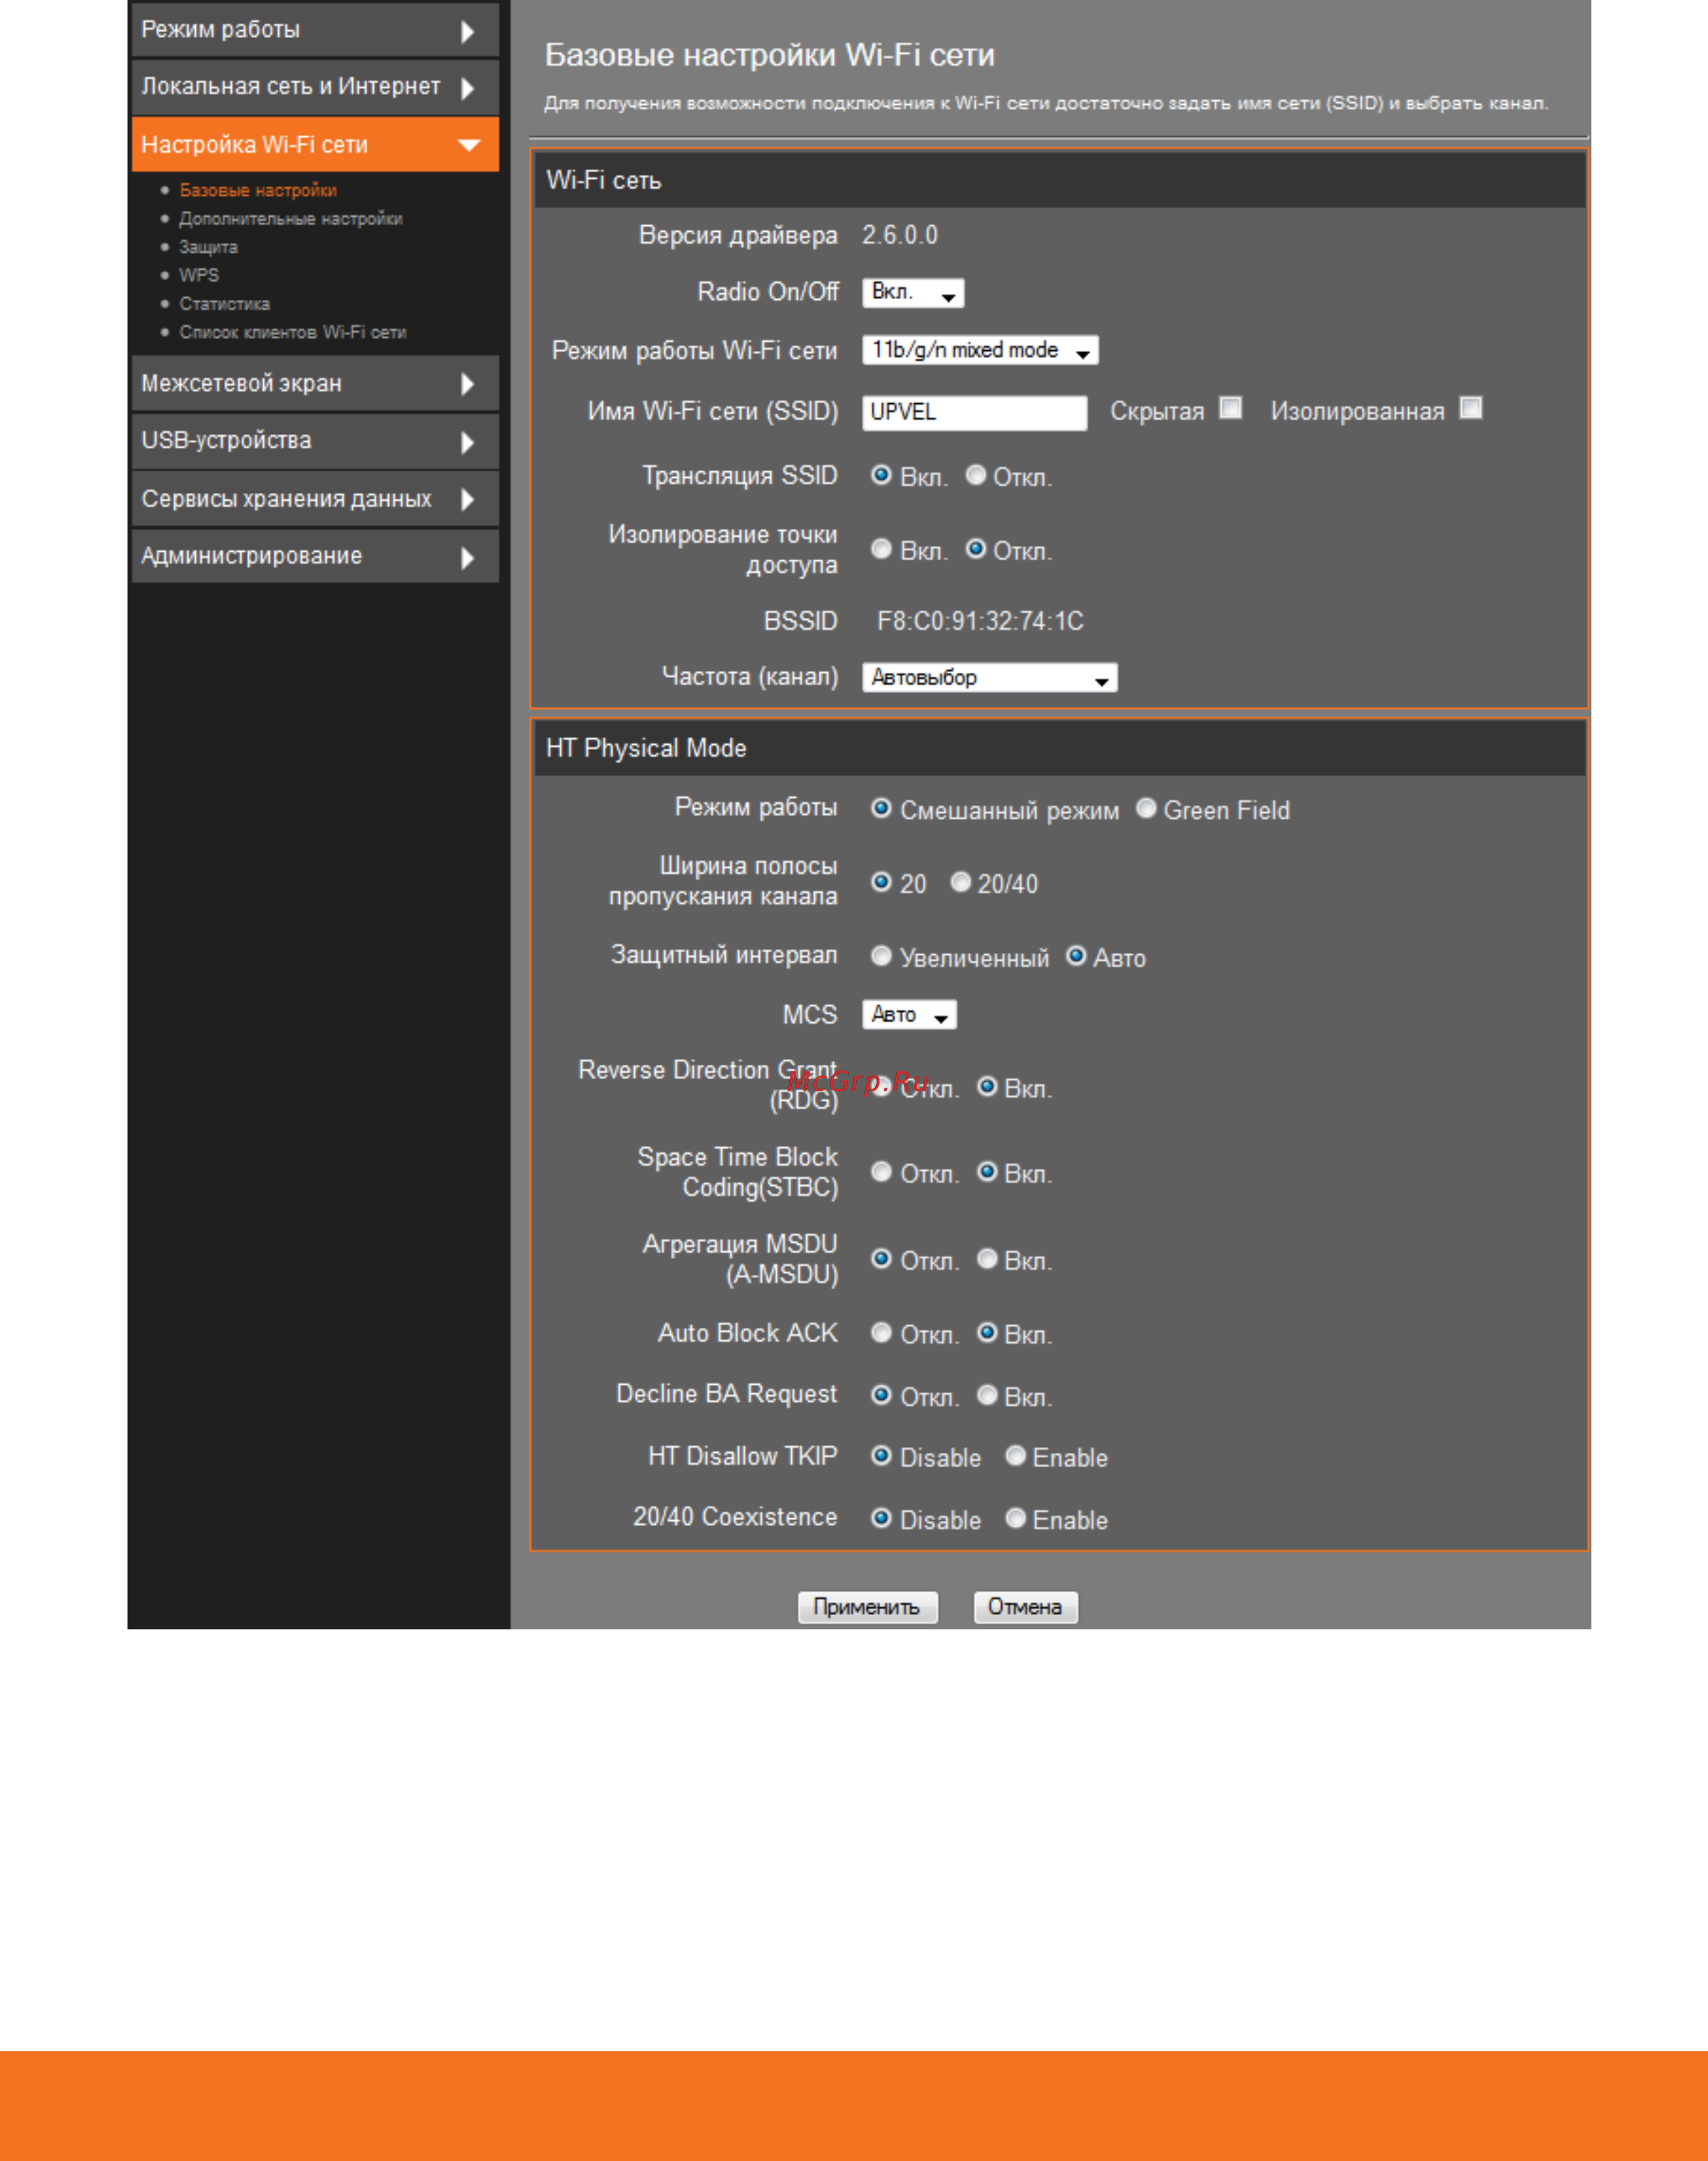The image size is (1708, 2161).
Task: Open the Защита submenu item
Action: click(208, 247)
